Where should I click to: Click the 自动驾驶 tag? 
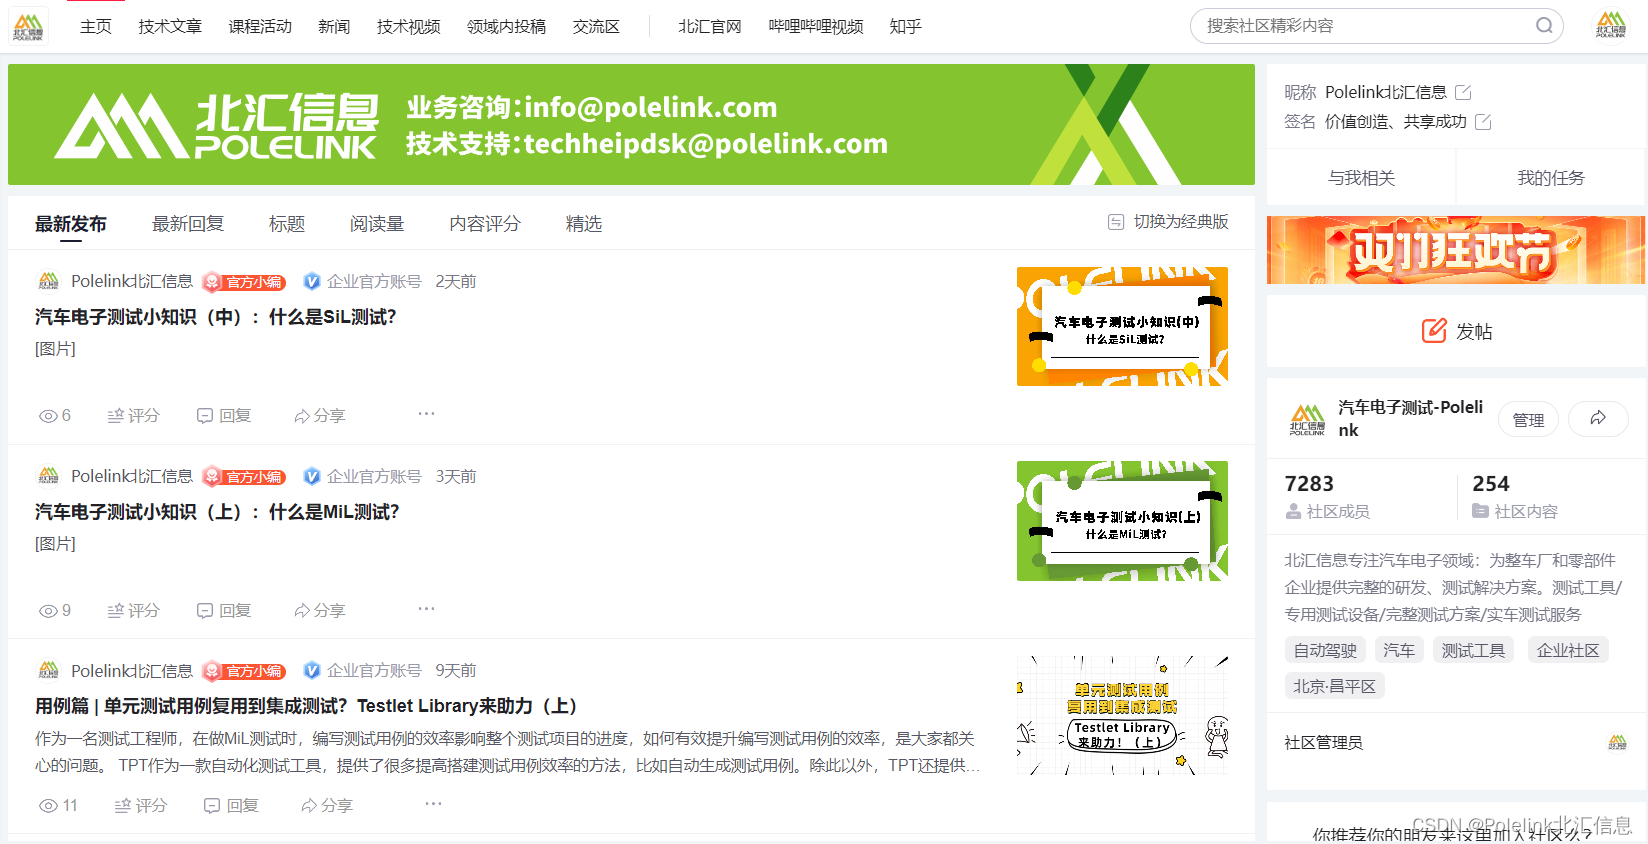coord(1325,650)
